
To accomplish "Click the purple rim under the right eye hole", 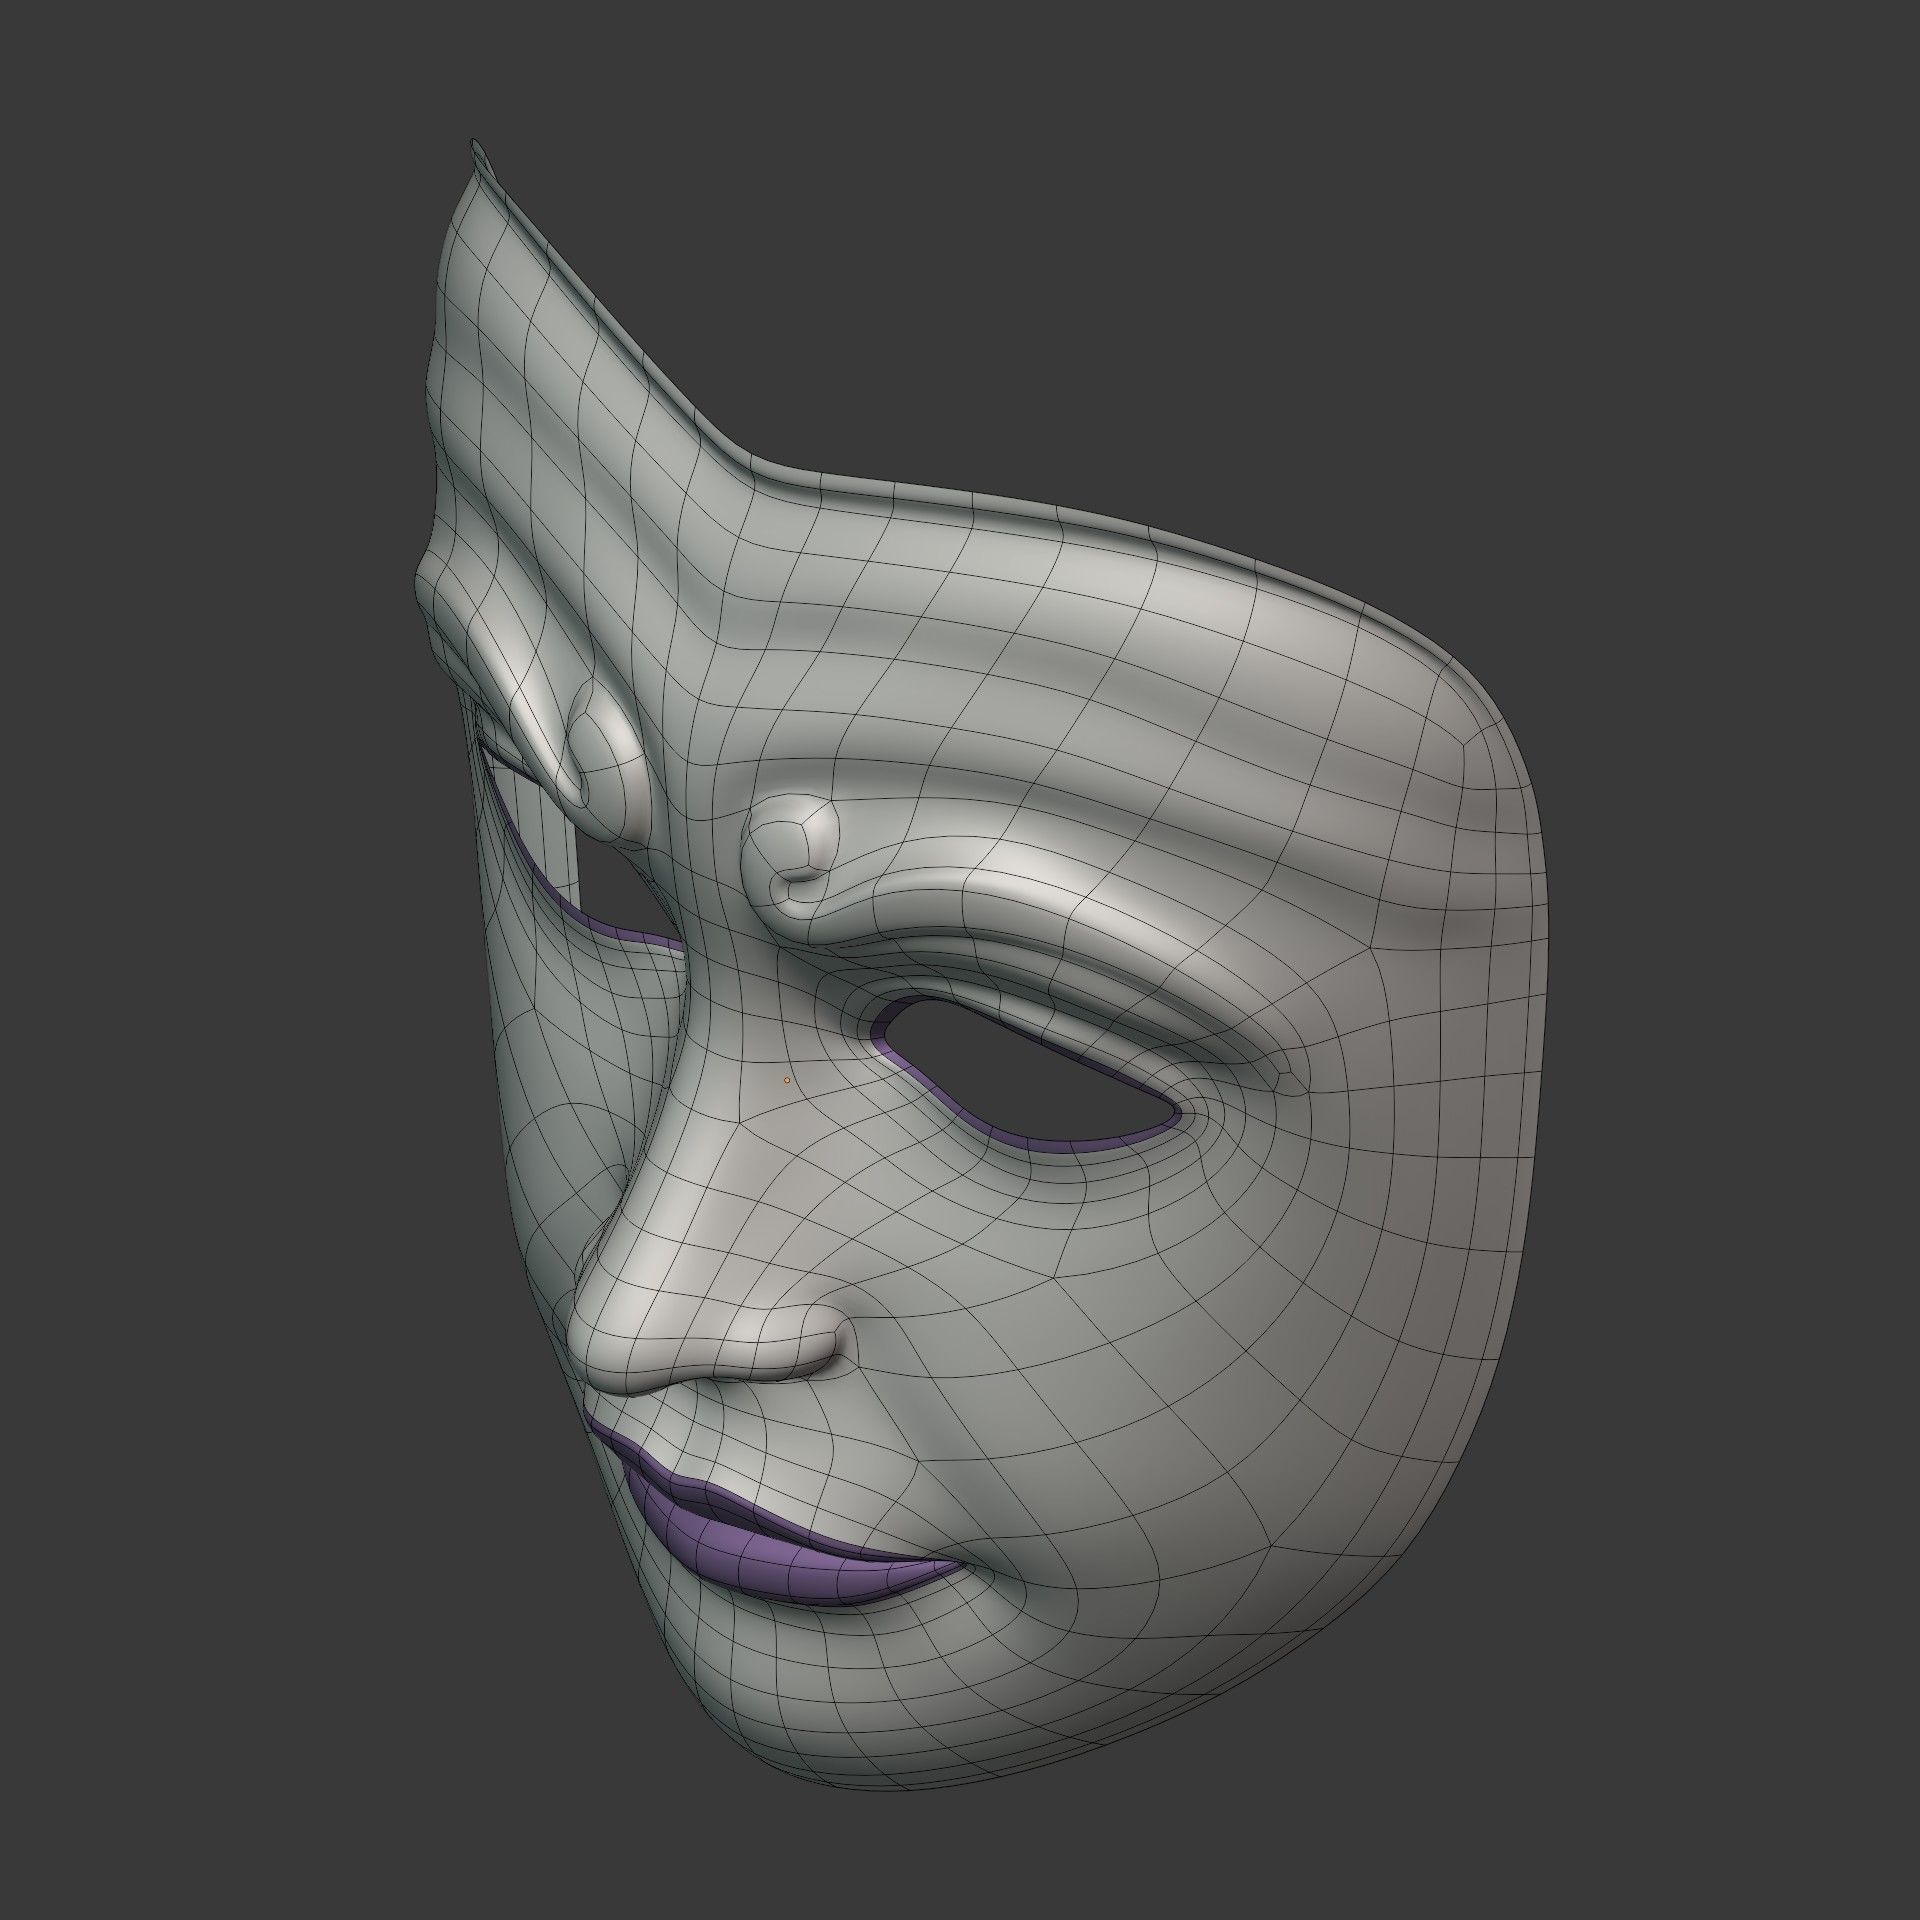I will [x=1050, y=1143].
